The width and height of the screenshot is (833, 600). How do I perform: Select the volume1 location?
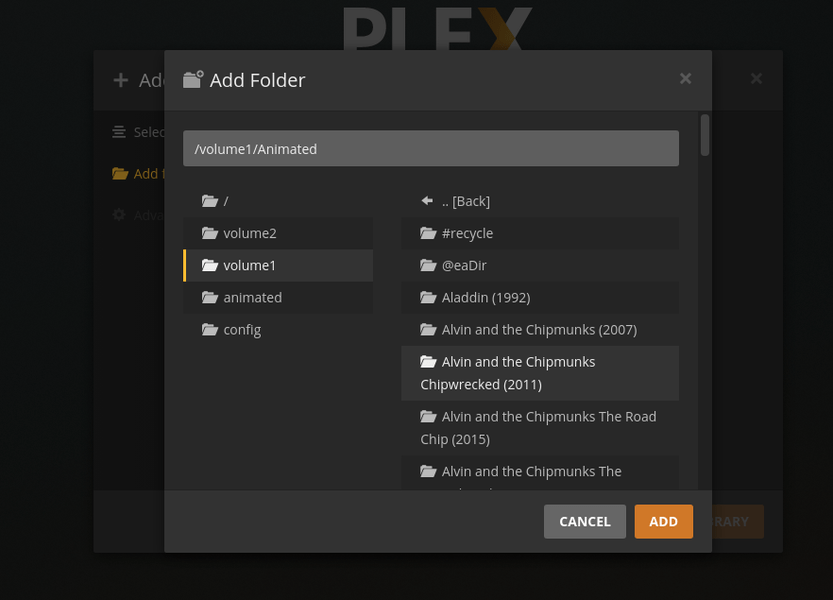250,265
